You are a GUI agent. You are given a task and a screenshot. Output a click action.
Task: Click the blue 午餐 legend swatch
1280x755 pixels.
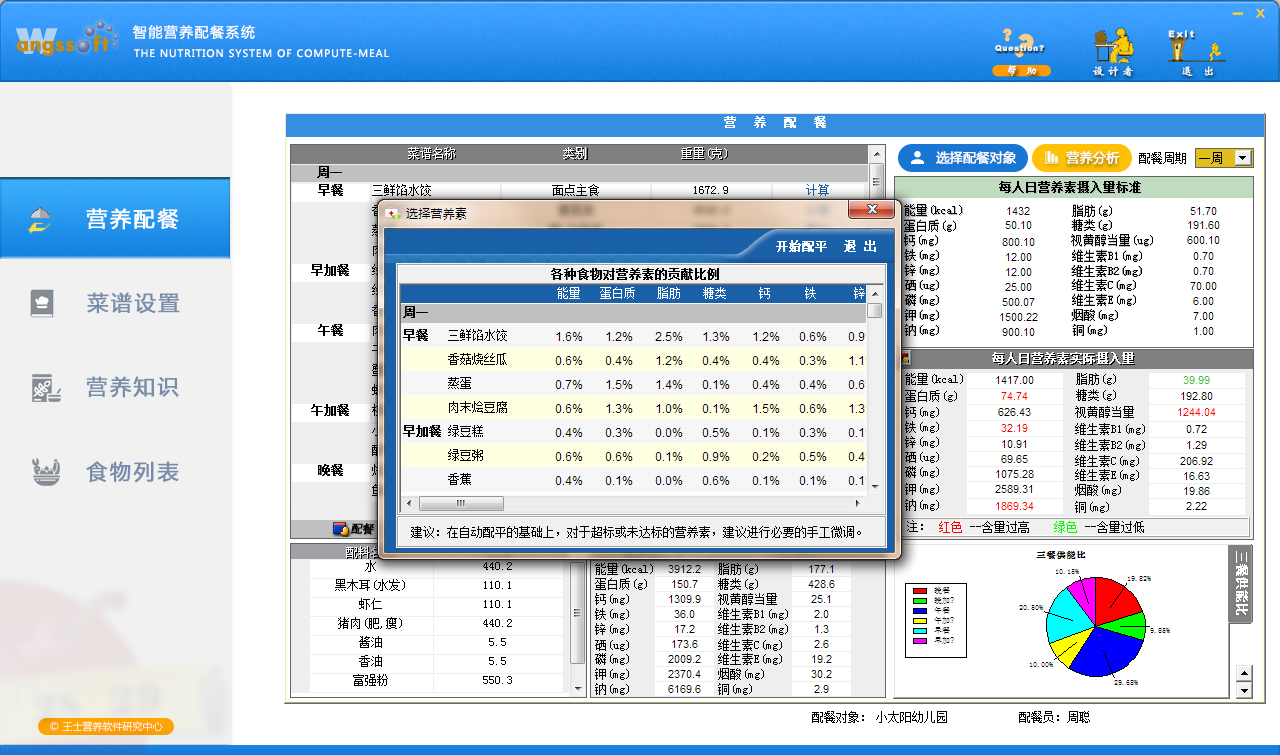tap(920, 610)
